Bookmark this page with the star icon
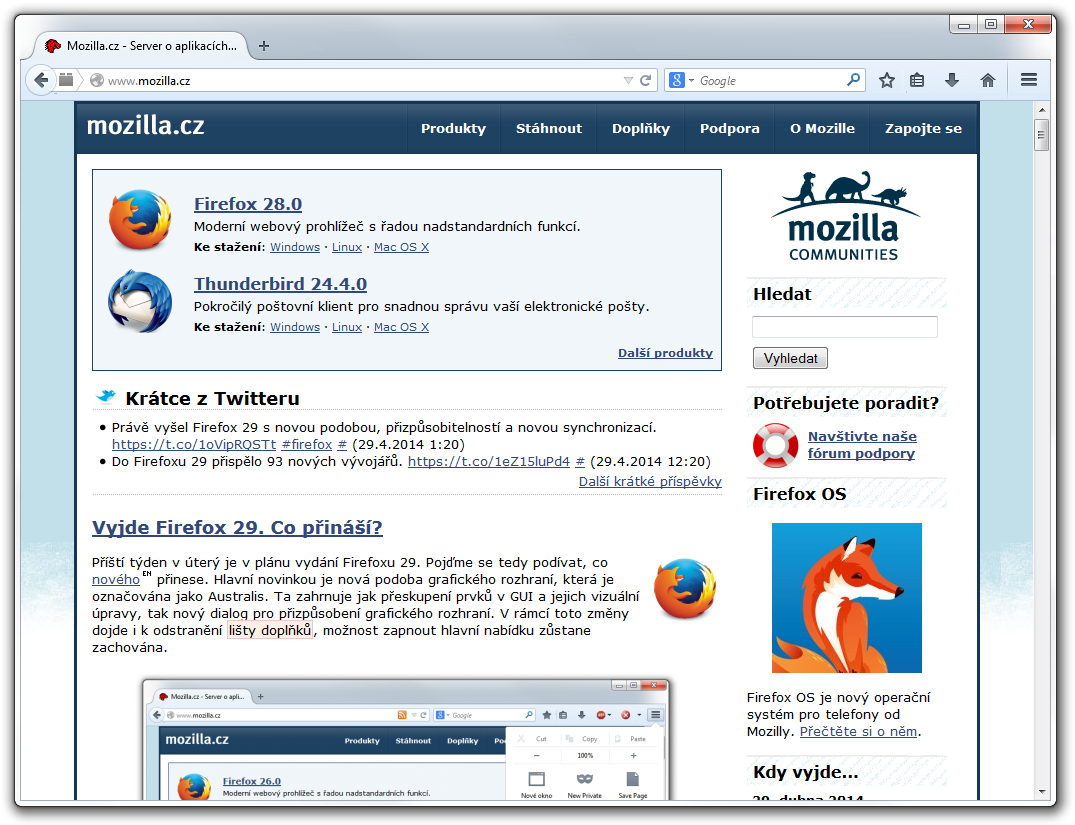Image resolution: width=1075 pixels, height=825 pixels. coord(886,80)
